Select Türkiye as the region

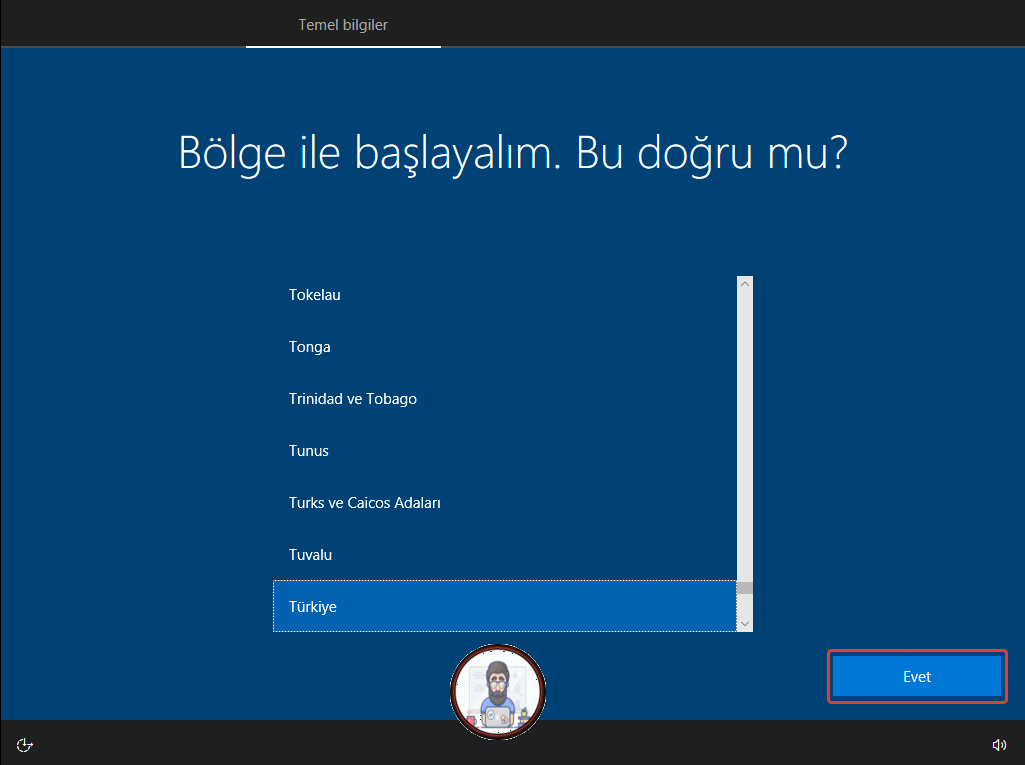click(x=505, y=606)
